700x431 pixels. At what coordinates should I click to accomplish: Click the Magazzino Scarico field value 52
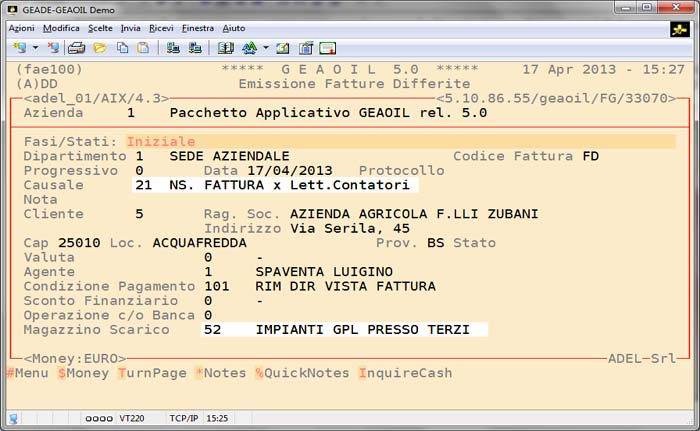(211, 329)
